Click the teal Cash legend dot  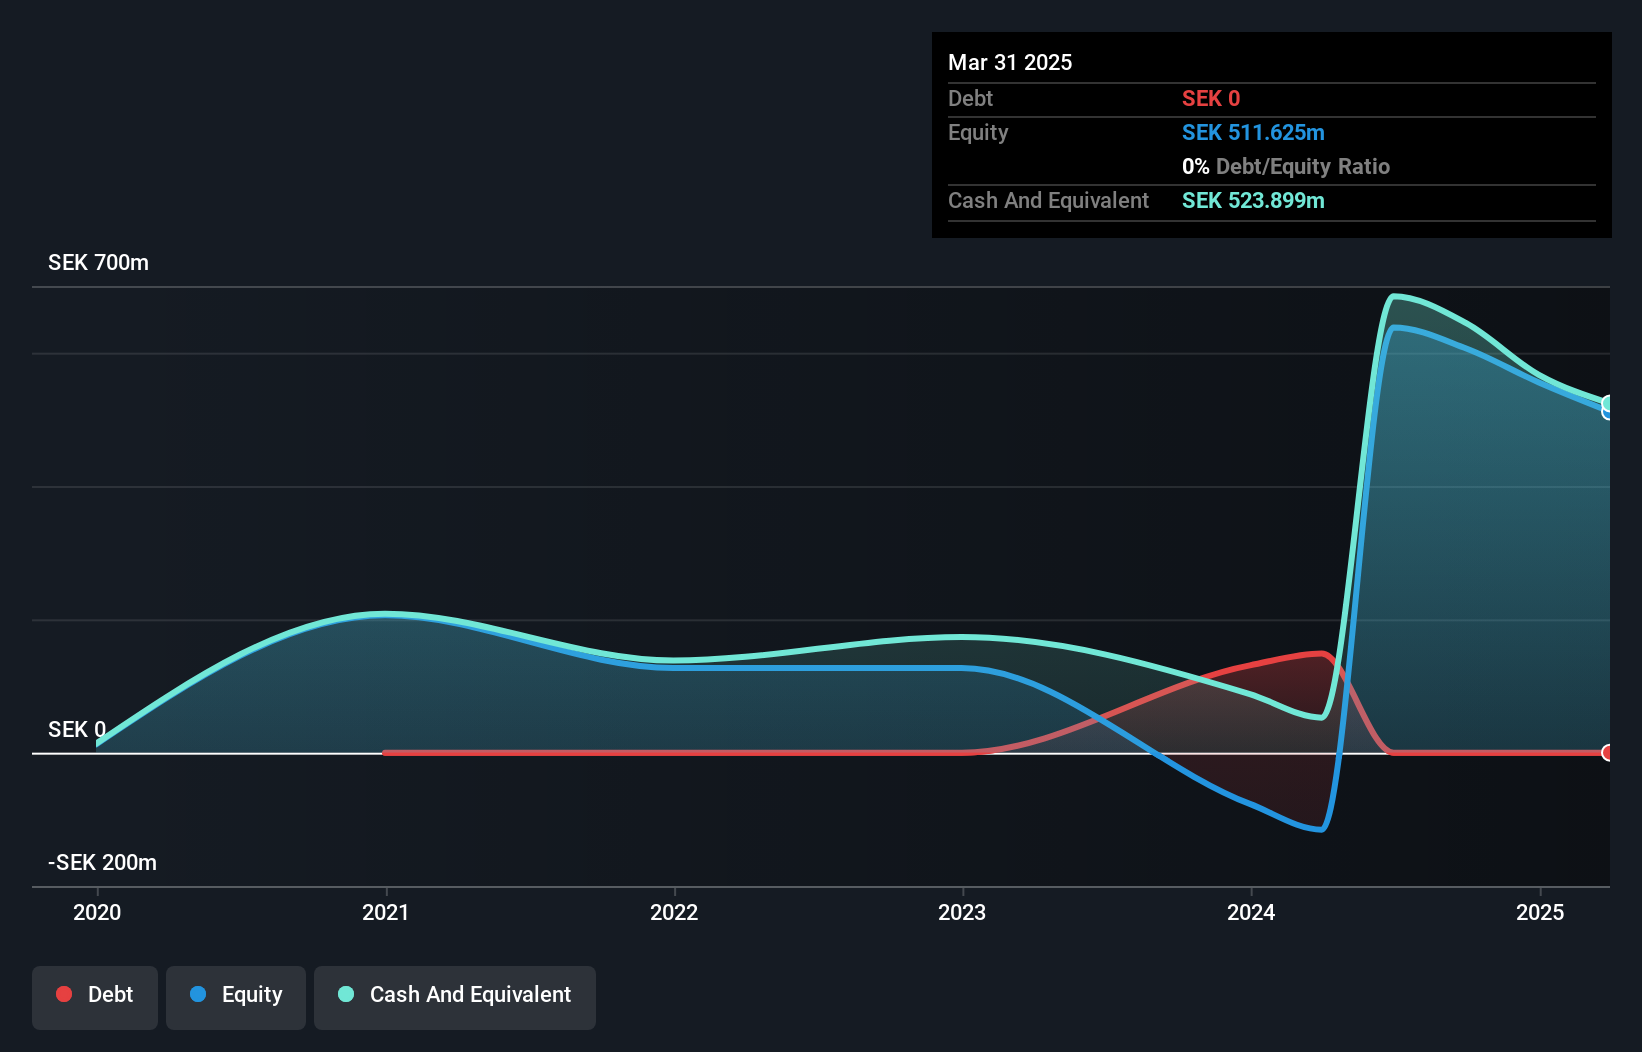(x=346, y=994)
